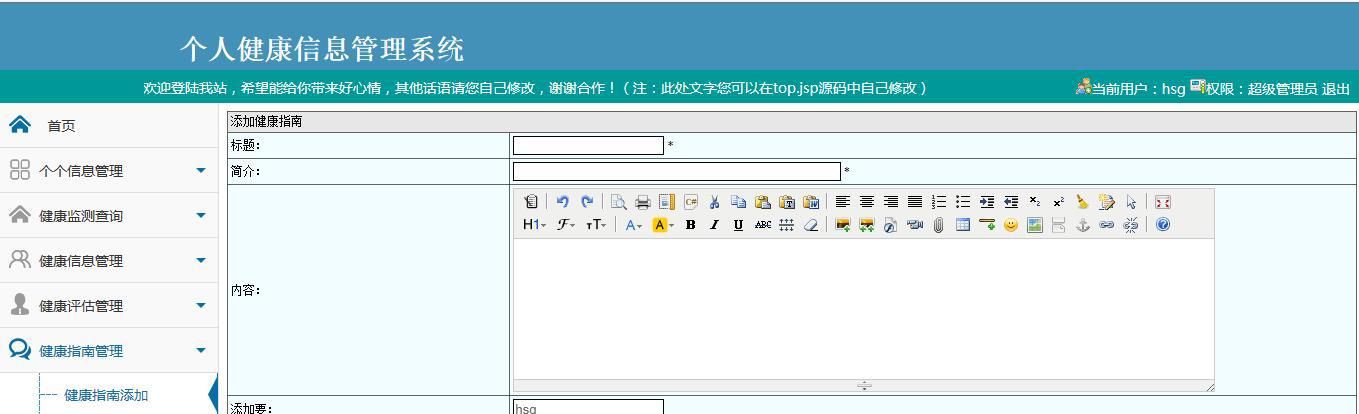Screen dimensions: 1359x414
Task: Clean HTML code with broom icon
Action: (1082, 201)
